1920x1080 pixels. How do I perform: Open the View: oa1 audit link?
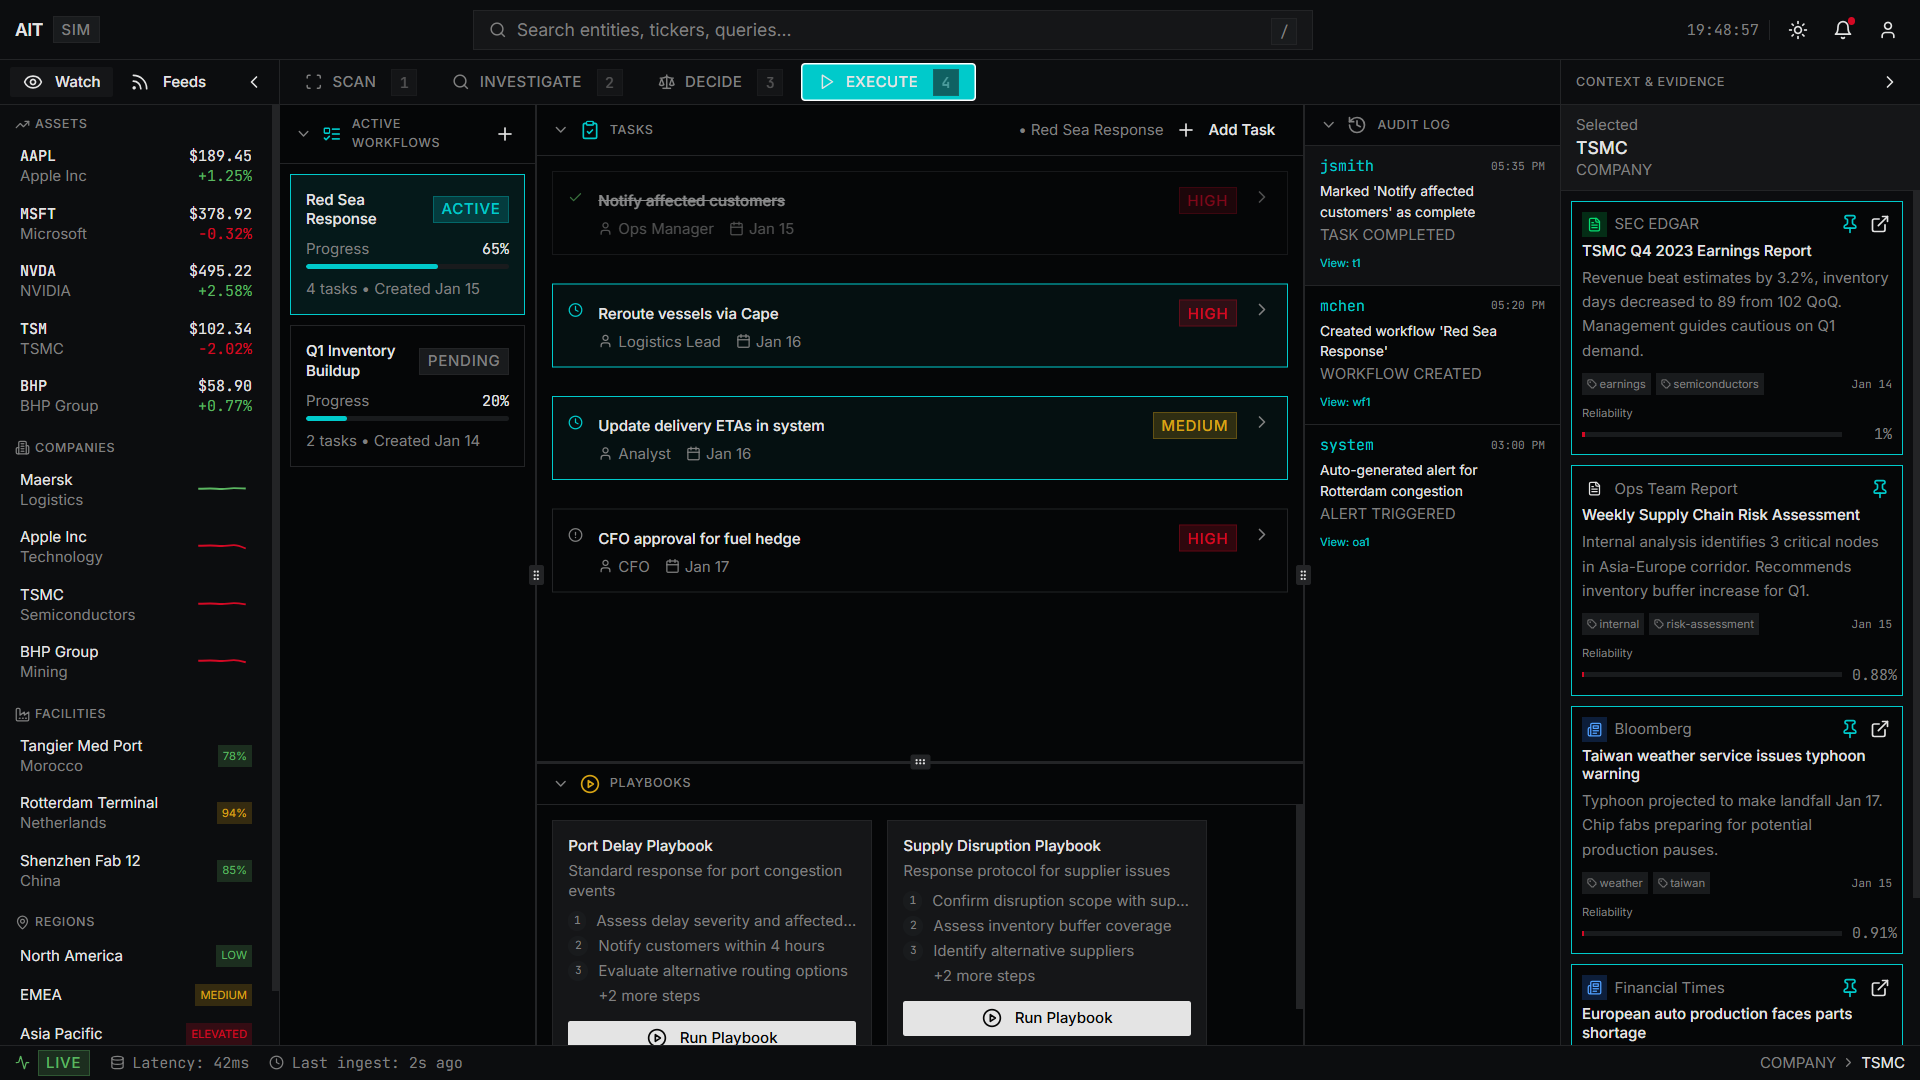1345,542
